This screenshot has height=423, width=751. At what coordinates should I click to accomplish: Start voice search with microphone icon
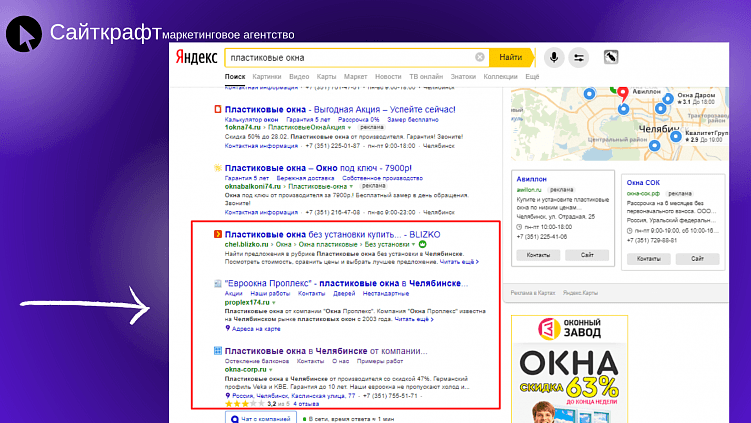tap(554, 57)
